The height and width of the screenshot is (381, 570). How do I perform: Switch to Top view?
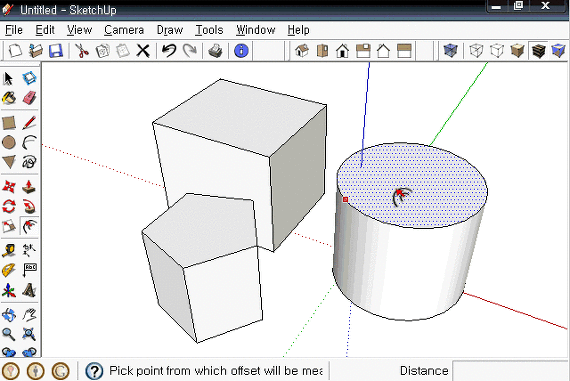pyautogui.click(x=322, y=51)
